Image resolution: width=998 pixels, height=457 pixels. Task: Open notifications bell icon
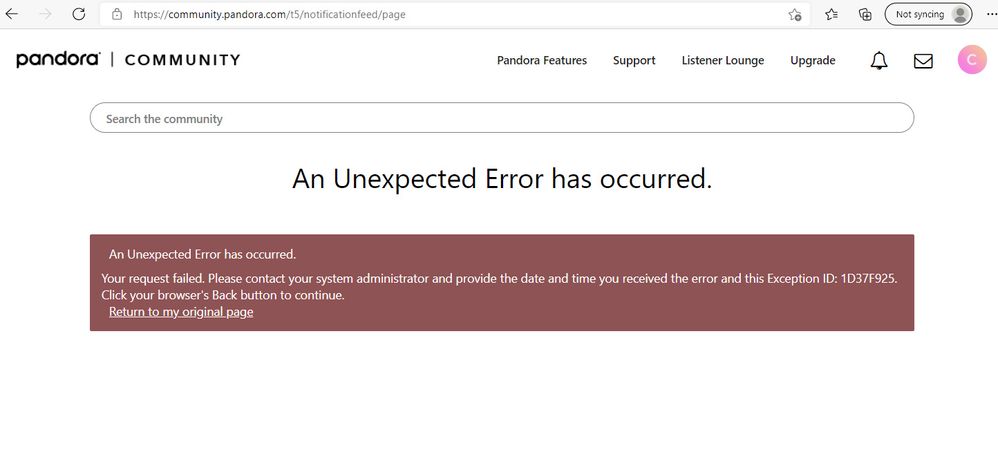tap(879, 61)
